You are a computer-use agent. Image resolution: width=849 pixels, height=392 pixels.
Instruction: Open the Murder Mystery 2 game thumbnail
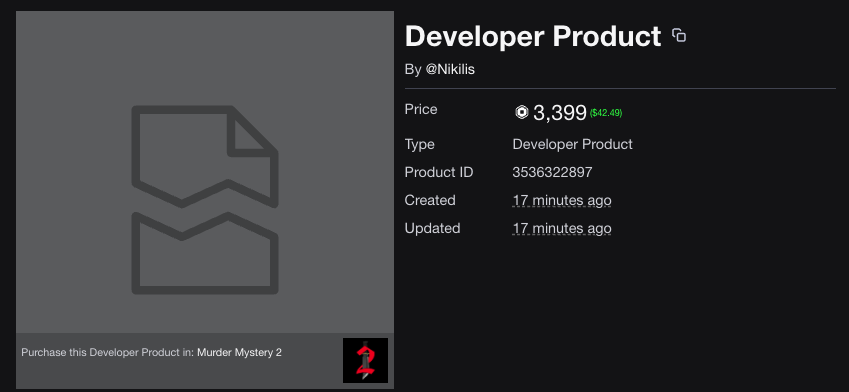pos(365,360)
